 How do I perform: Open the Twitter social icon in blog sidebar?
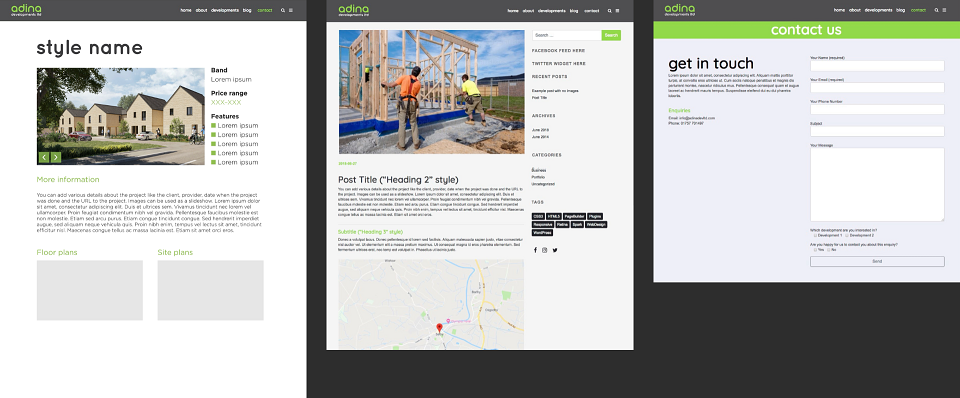555,250
